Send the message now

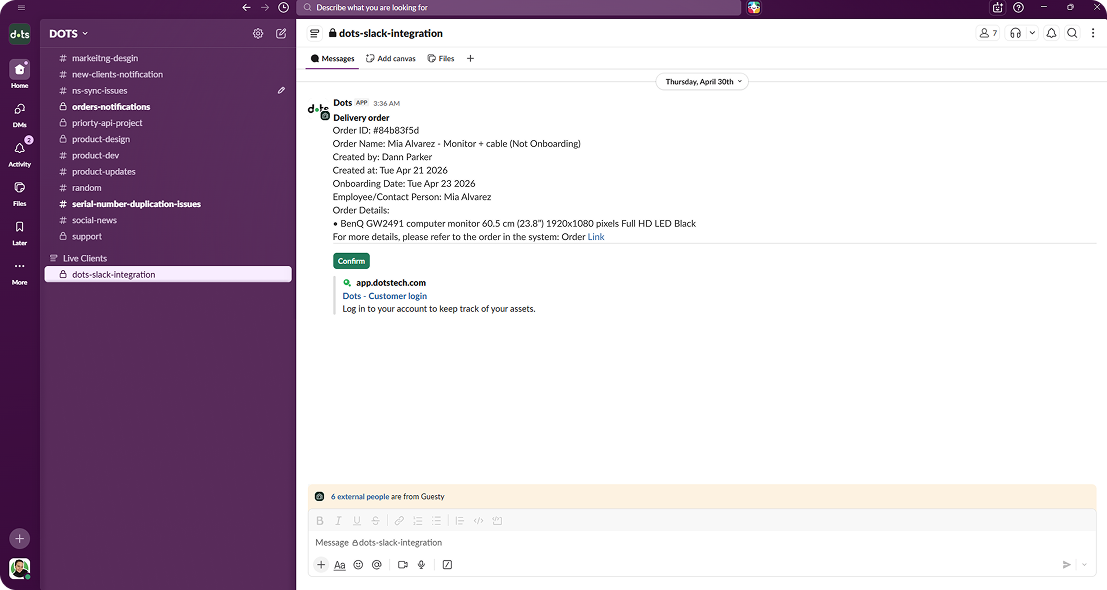(x=1067, y=565)
